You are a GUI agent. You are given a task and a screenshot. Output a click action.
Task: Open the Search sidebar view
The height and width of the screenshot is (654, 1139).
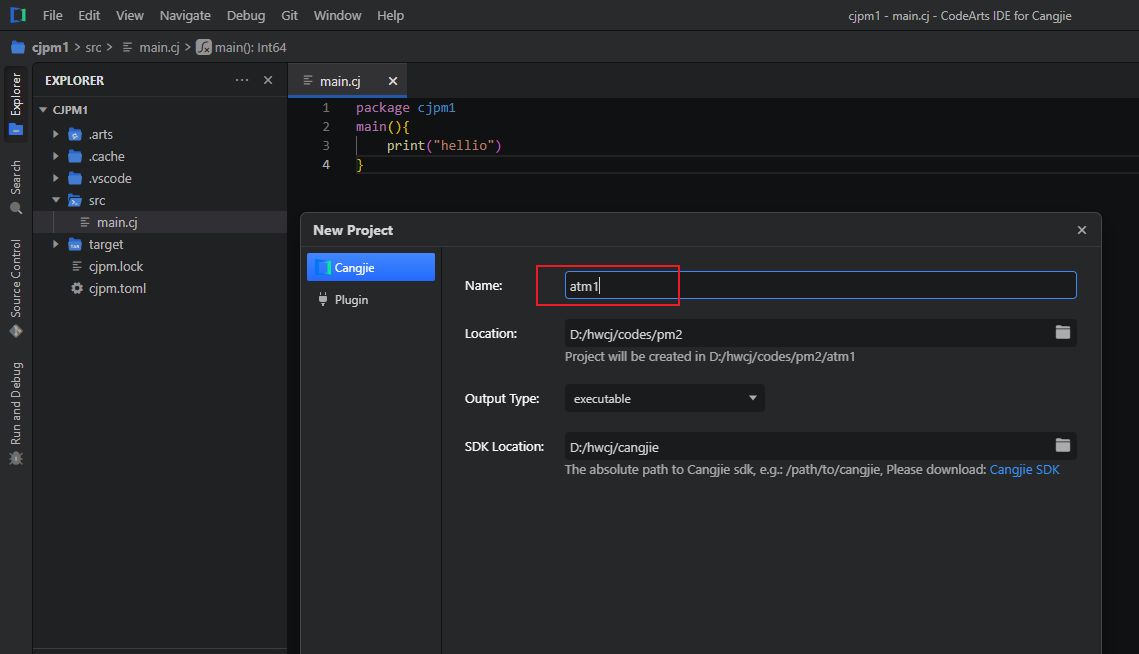pyautogui.click(x=16, y=187)
